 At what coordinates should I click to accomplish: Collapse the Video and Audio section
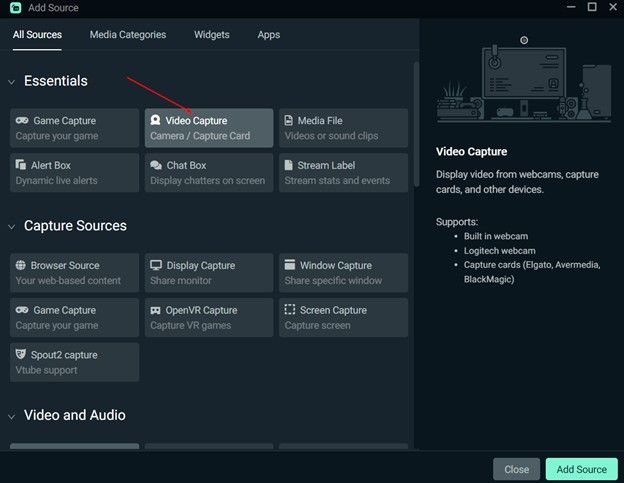pos(12,416)
